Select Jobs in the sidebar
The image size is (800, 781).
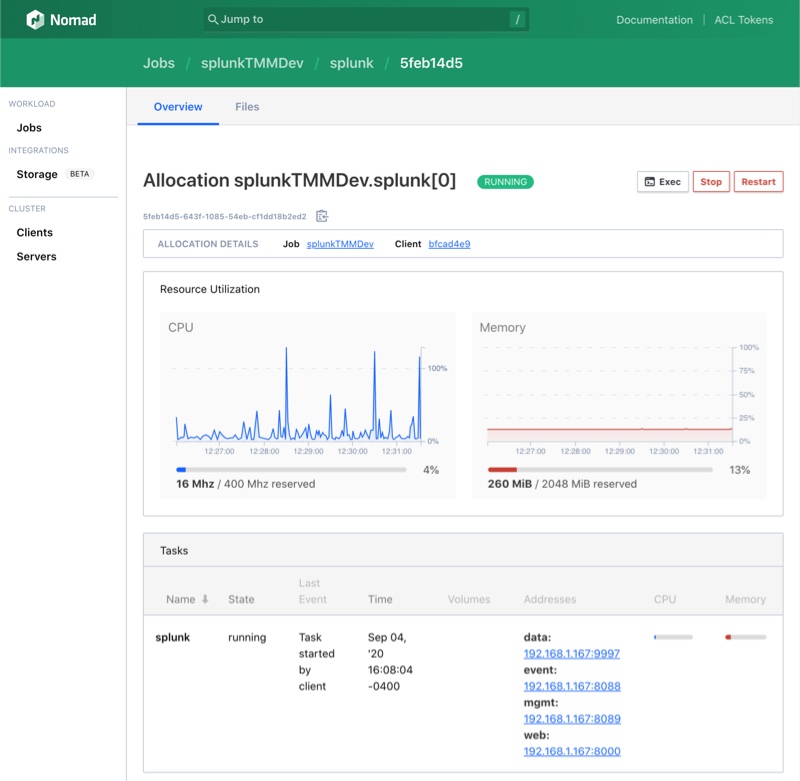[x=29, y=128]
